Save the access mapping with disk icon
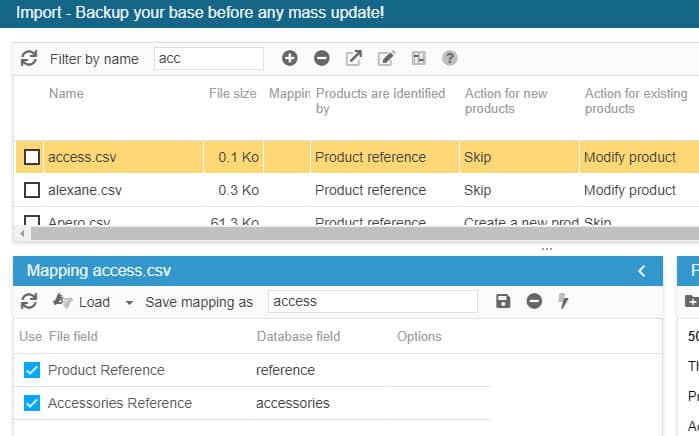 coord(503,301)
